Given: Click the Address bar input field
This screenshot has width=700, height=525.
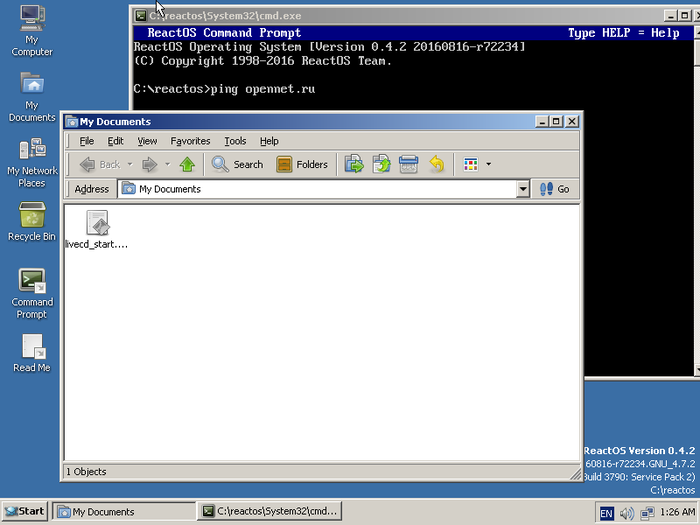Looking at the screenshot, I should pyautogui.click(x=317, y=189).
